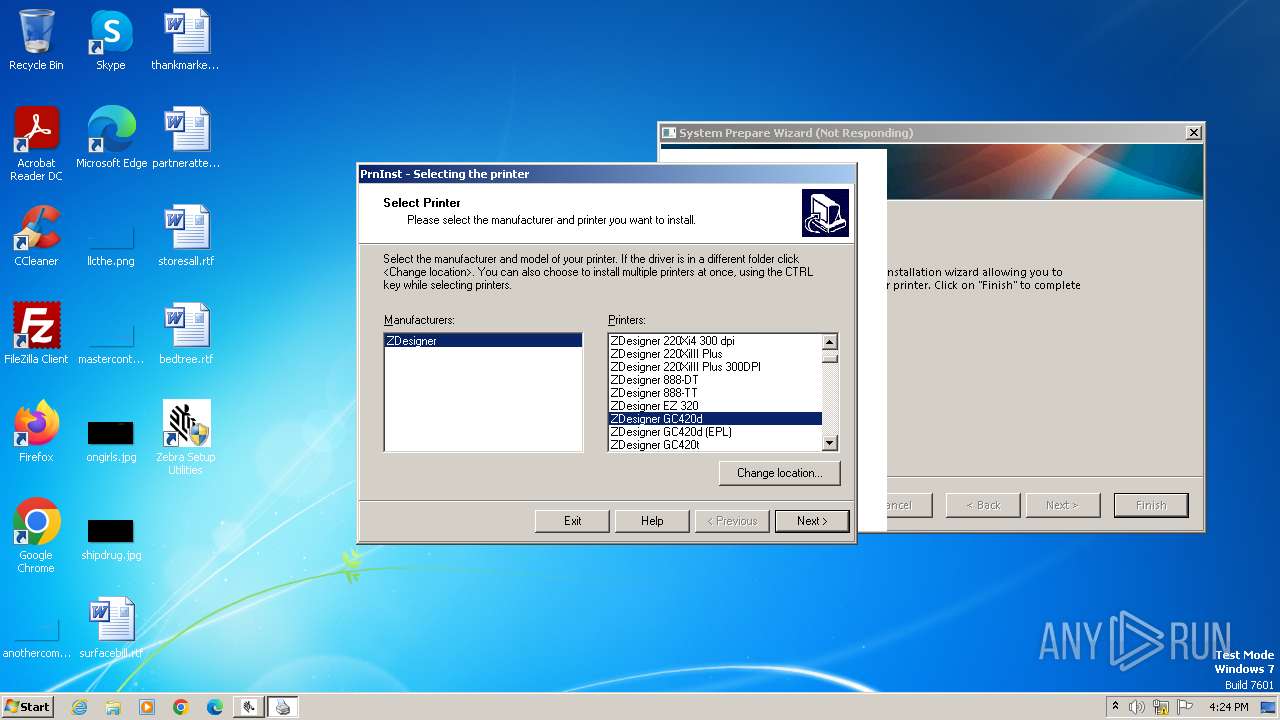Select ZDesigner GC420t printer

[x=715, y=445]
